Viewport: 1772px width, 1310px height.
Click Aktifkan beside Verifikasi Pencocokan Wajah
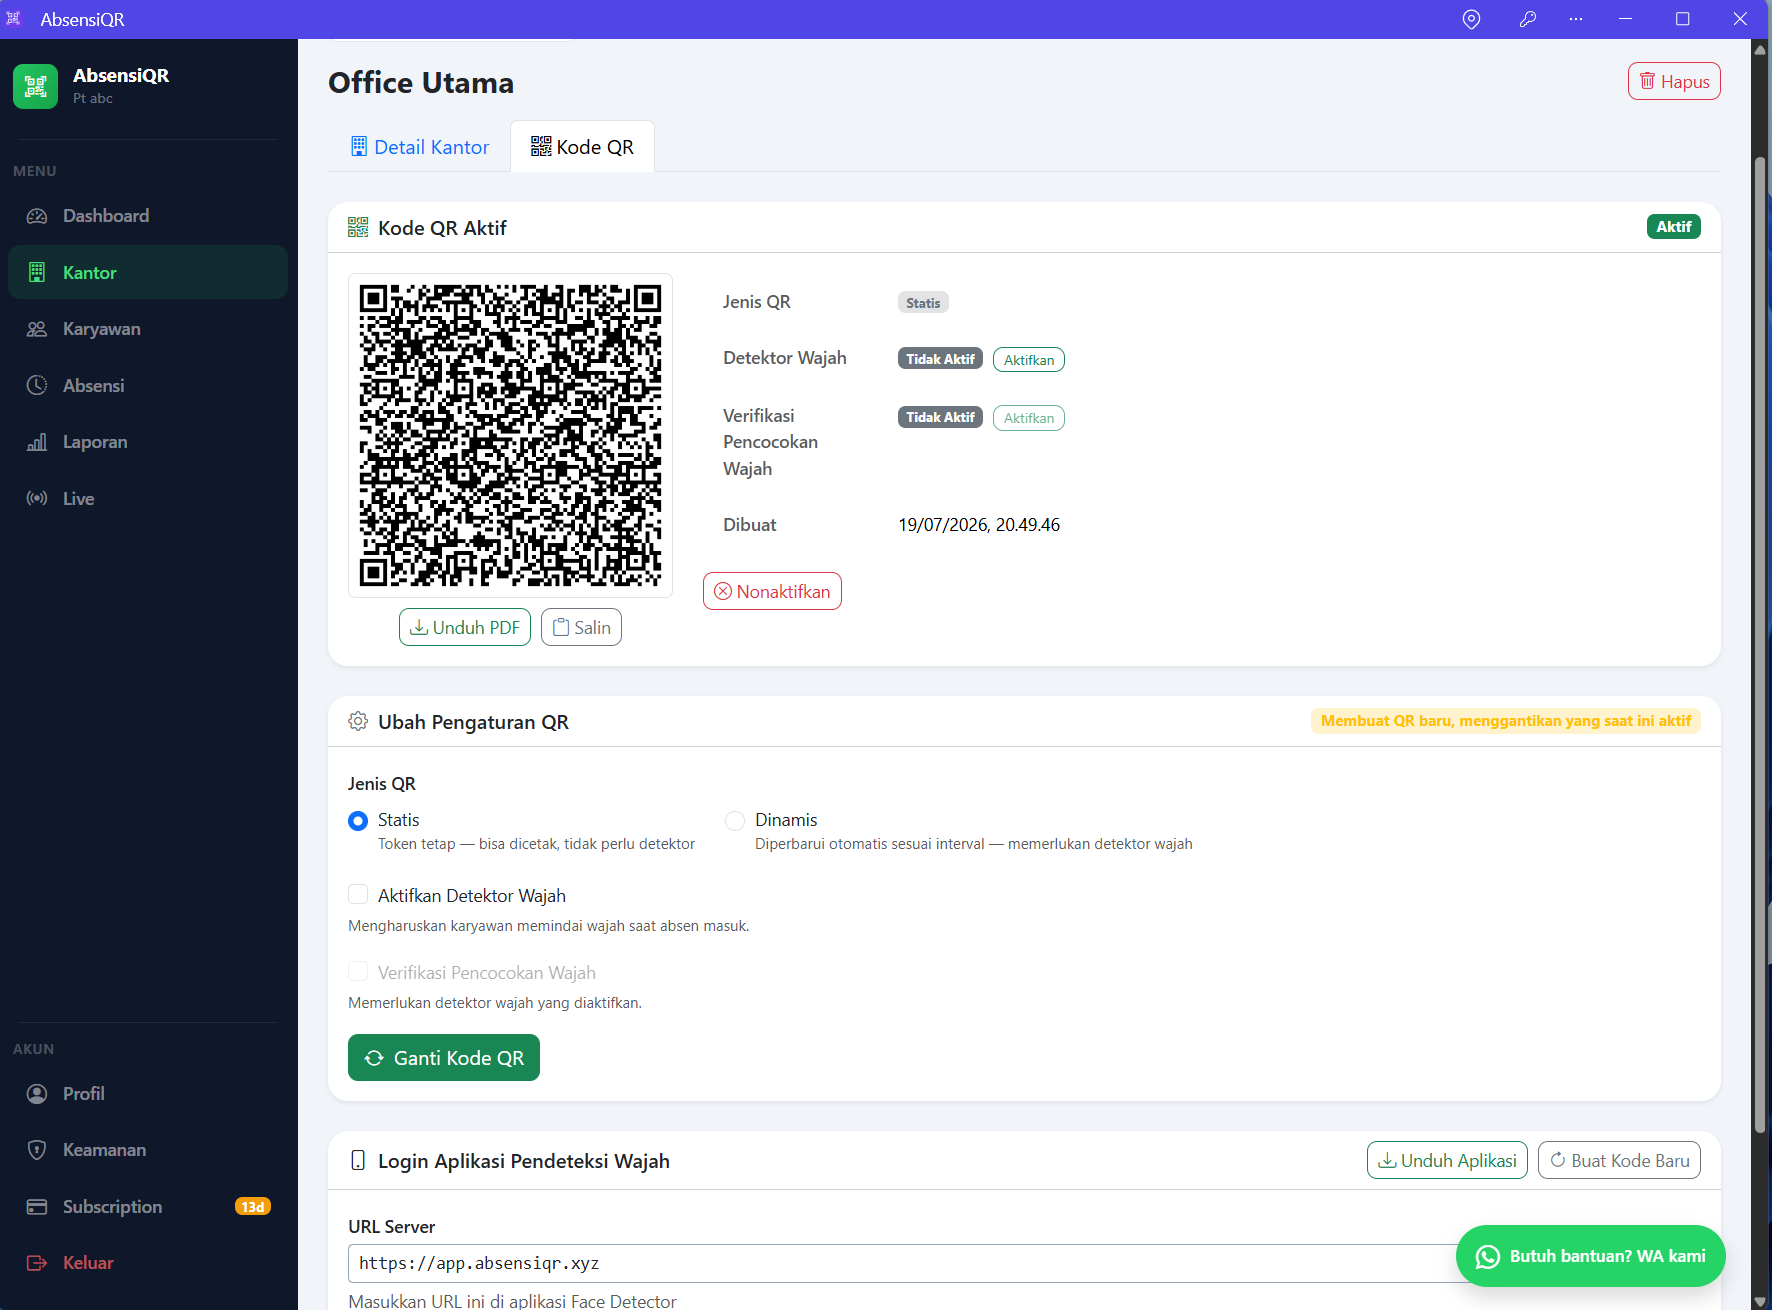point(1029,418)
